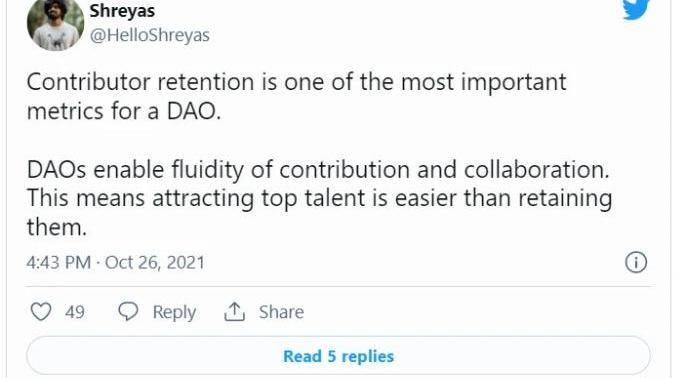This screenshot has width=687, height=378.
Task: Click the 'Contributor retention is one' text line
Action: coord(296,82)
